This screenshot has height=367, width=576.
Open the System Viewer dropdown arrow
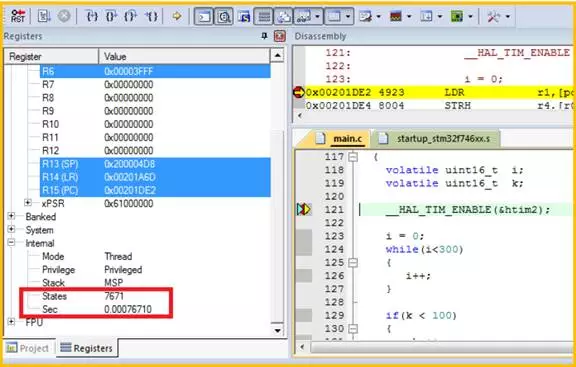pos(471,17)
